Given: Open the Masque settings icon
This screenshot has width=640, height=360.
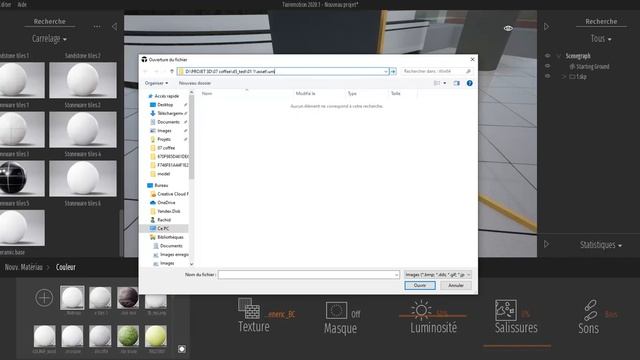Looking at the screenshot, I should point(336,311).
